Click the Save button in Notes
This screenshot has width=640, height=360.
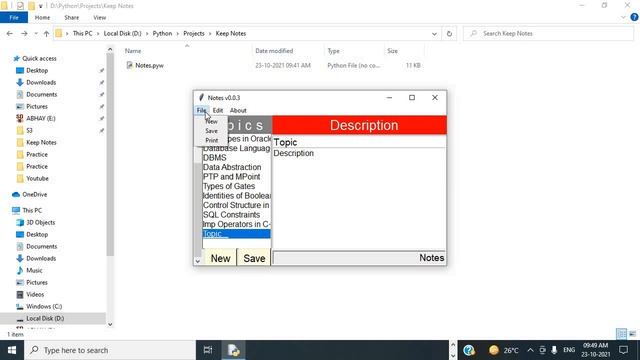point(254,258)
